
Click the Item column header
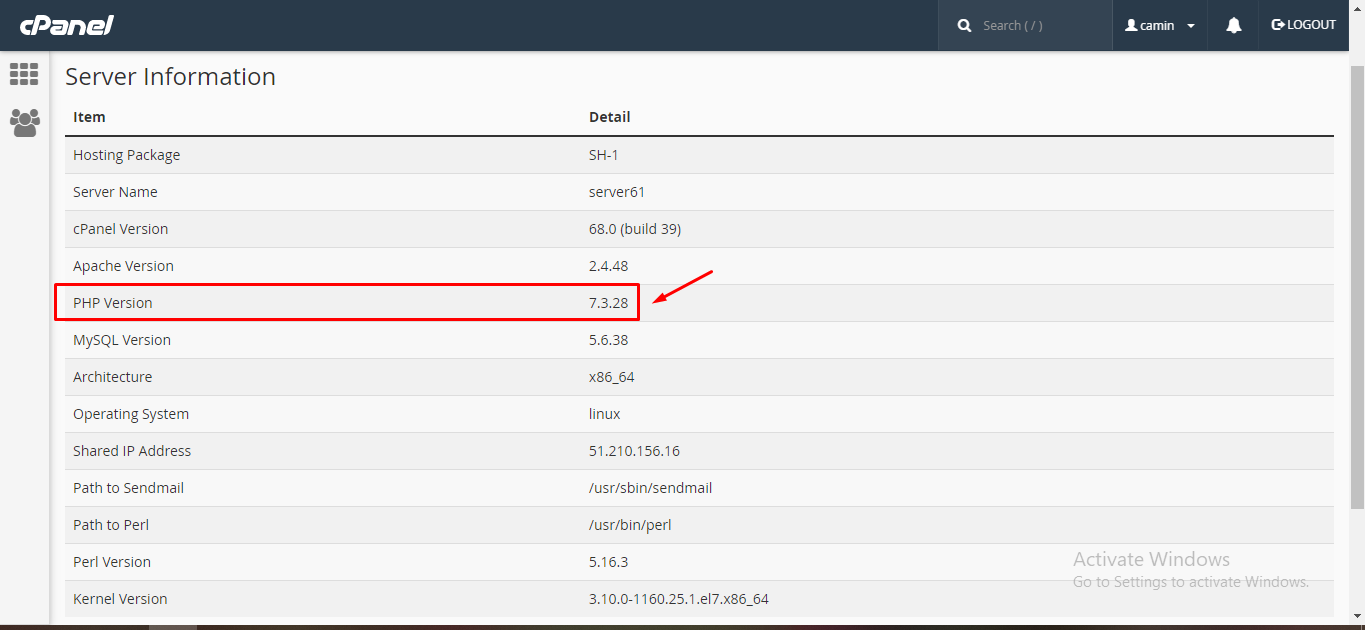[x=89, y=117]
